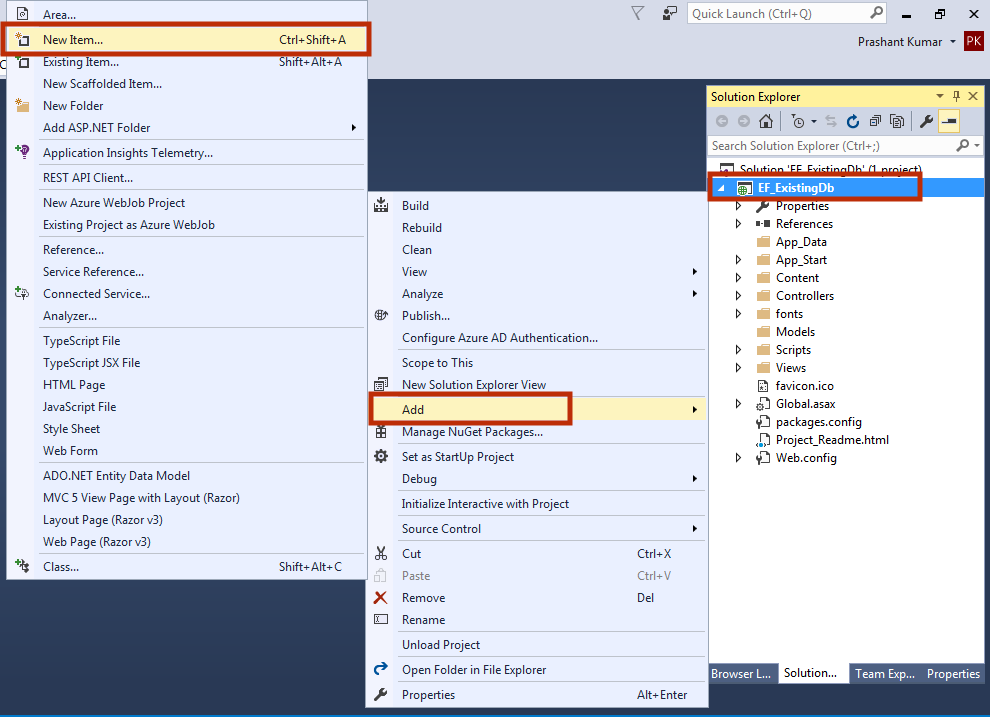Screen dimensions: 990x717
Task: Click the Solution Explorer window position dropdown arrow
Action: [x=939, y=96]
